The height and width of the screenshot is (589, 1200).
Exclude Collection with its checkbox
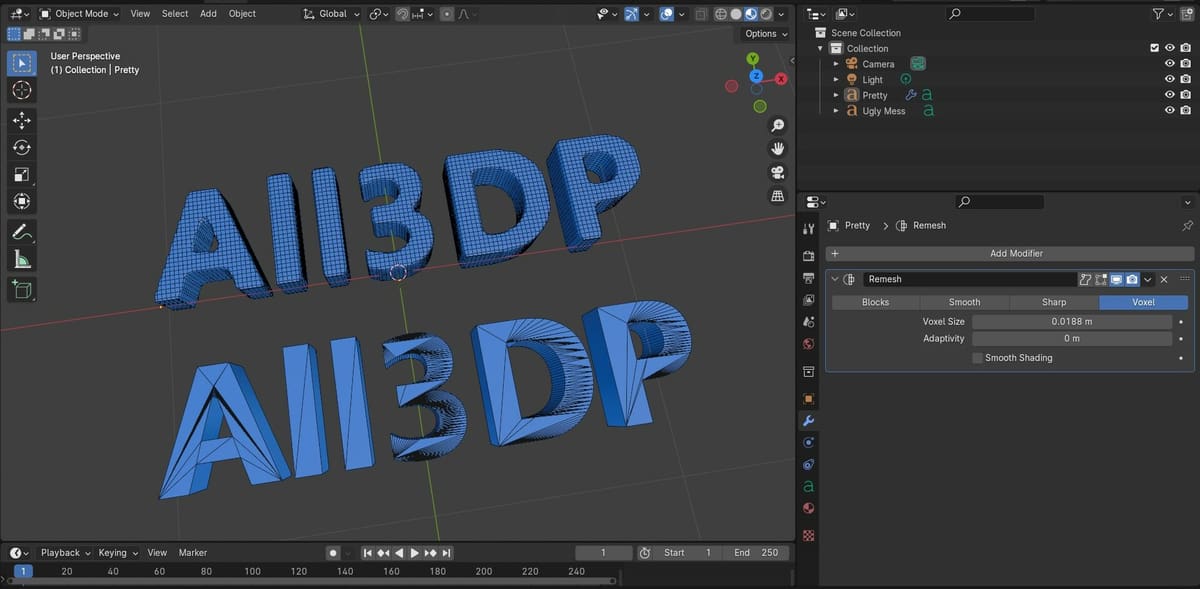(x=1155, y=48)
